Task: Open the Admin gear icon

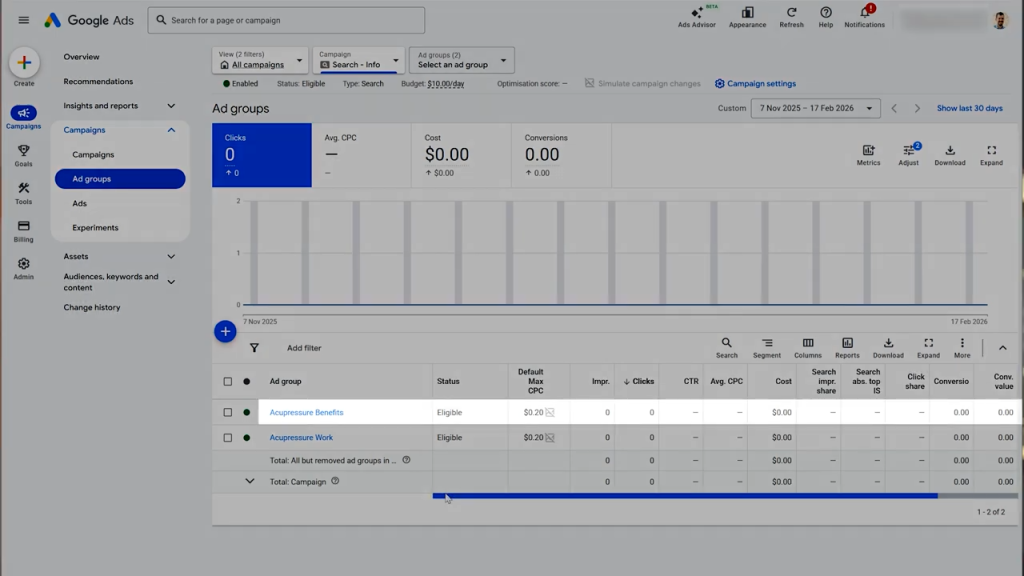Action: click(x=23, y=265)
